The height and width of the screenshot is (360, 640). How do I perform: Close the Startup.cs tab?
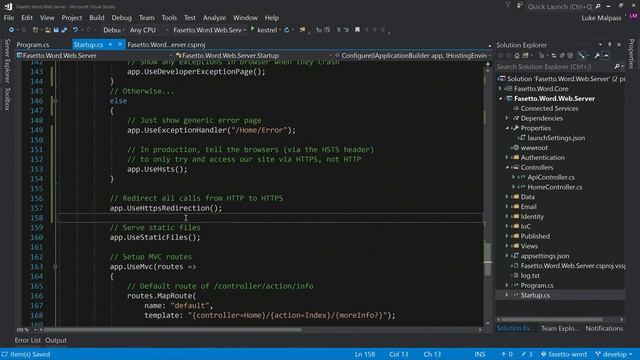click(x=120, y=44)
